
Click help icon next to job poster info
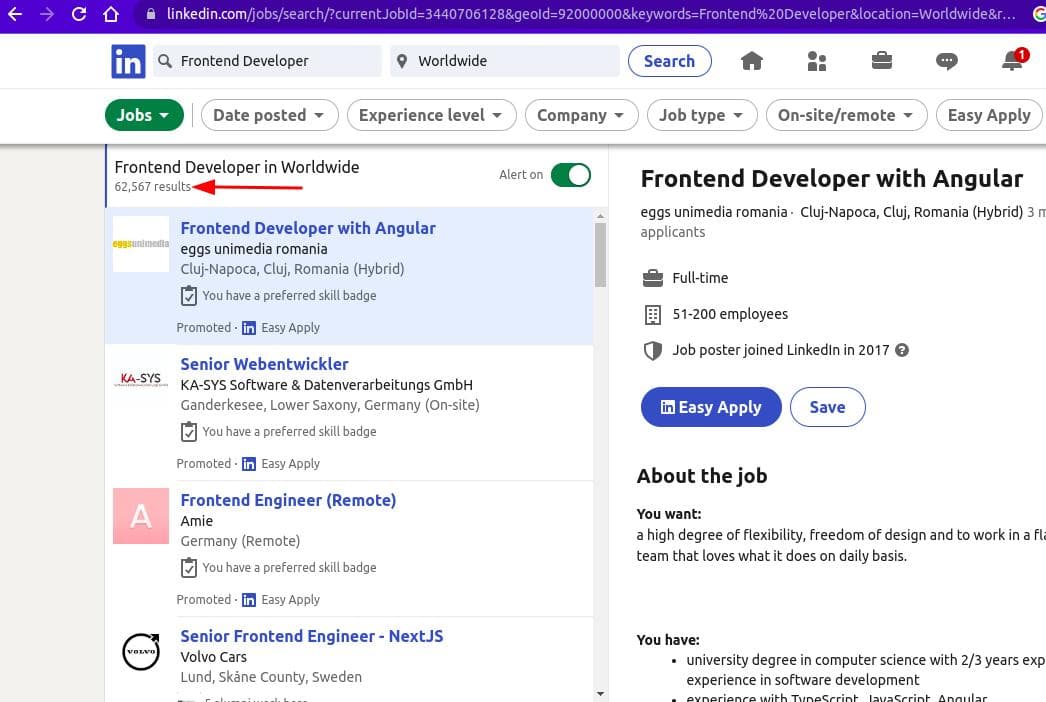902,350
